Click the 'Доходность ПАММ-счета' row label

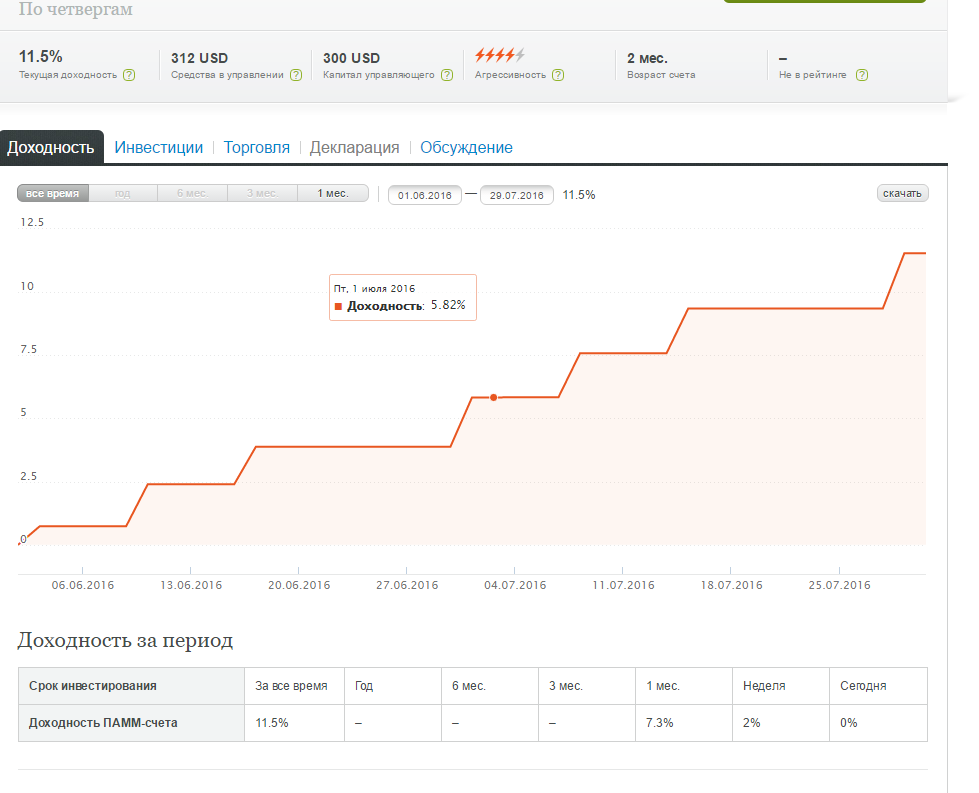click(103, 722)
